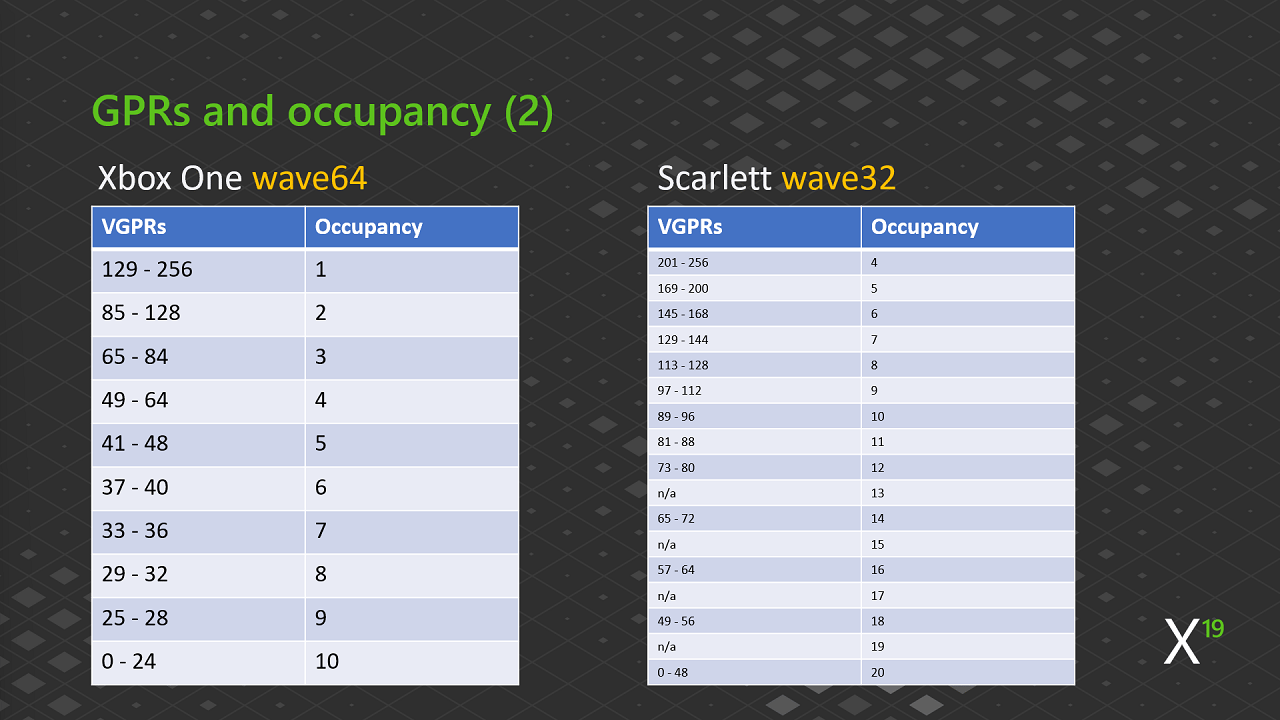
Task: Click the "0 - 48" cell
Action: pos(754,672)
